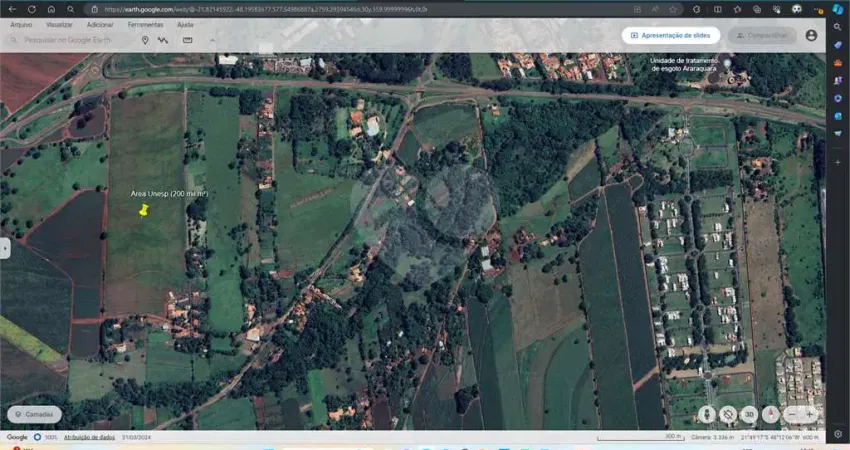The height and width of the screenshot is (450, 850).
Task: Open the Ferramentas menu
Action: pos(145,23)
